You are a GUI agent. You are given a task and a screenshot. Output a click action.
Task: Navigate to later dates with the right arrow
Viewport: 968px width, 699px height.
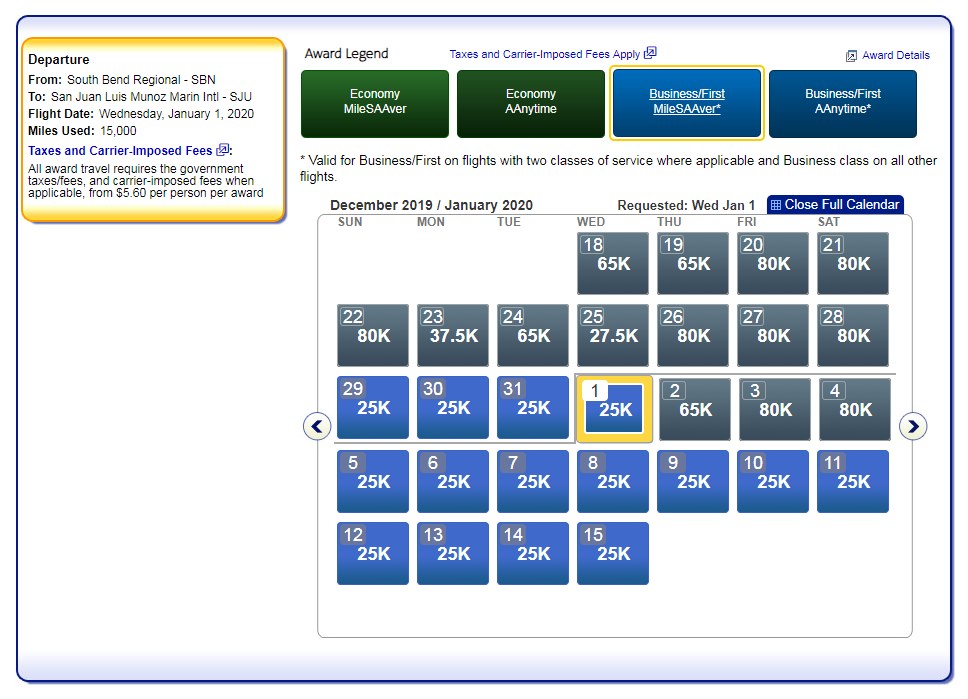(913, 426)
